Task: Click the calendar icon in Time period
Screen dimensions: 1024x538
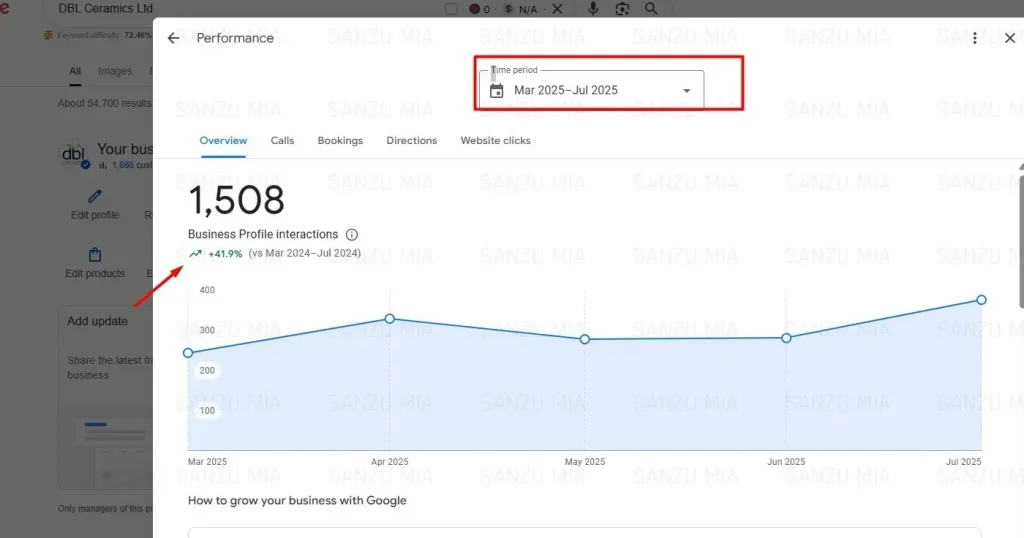Action: 496,91
